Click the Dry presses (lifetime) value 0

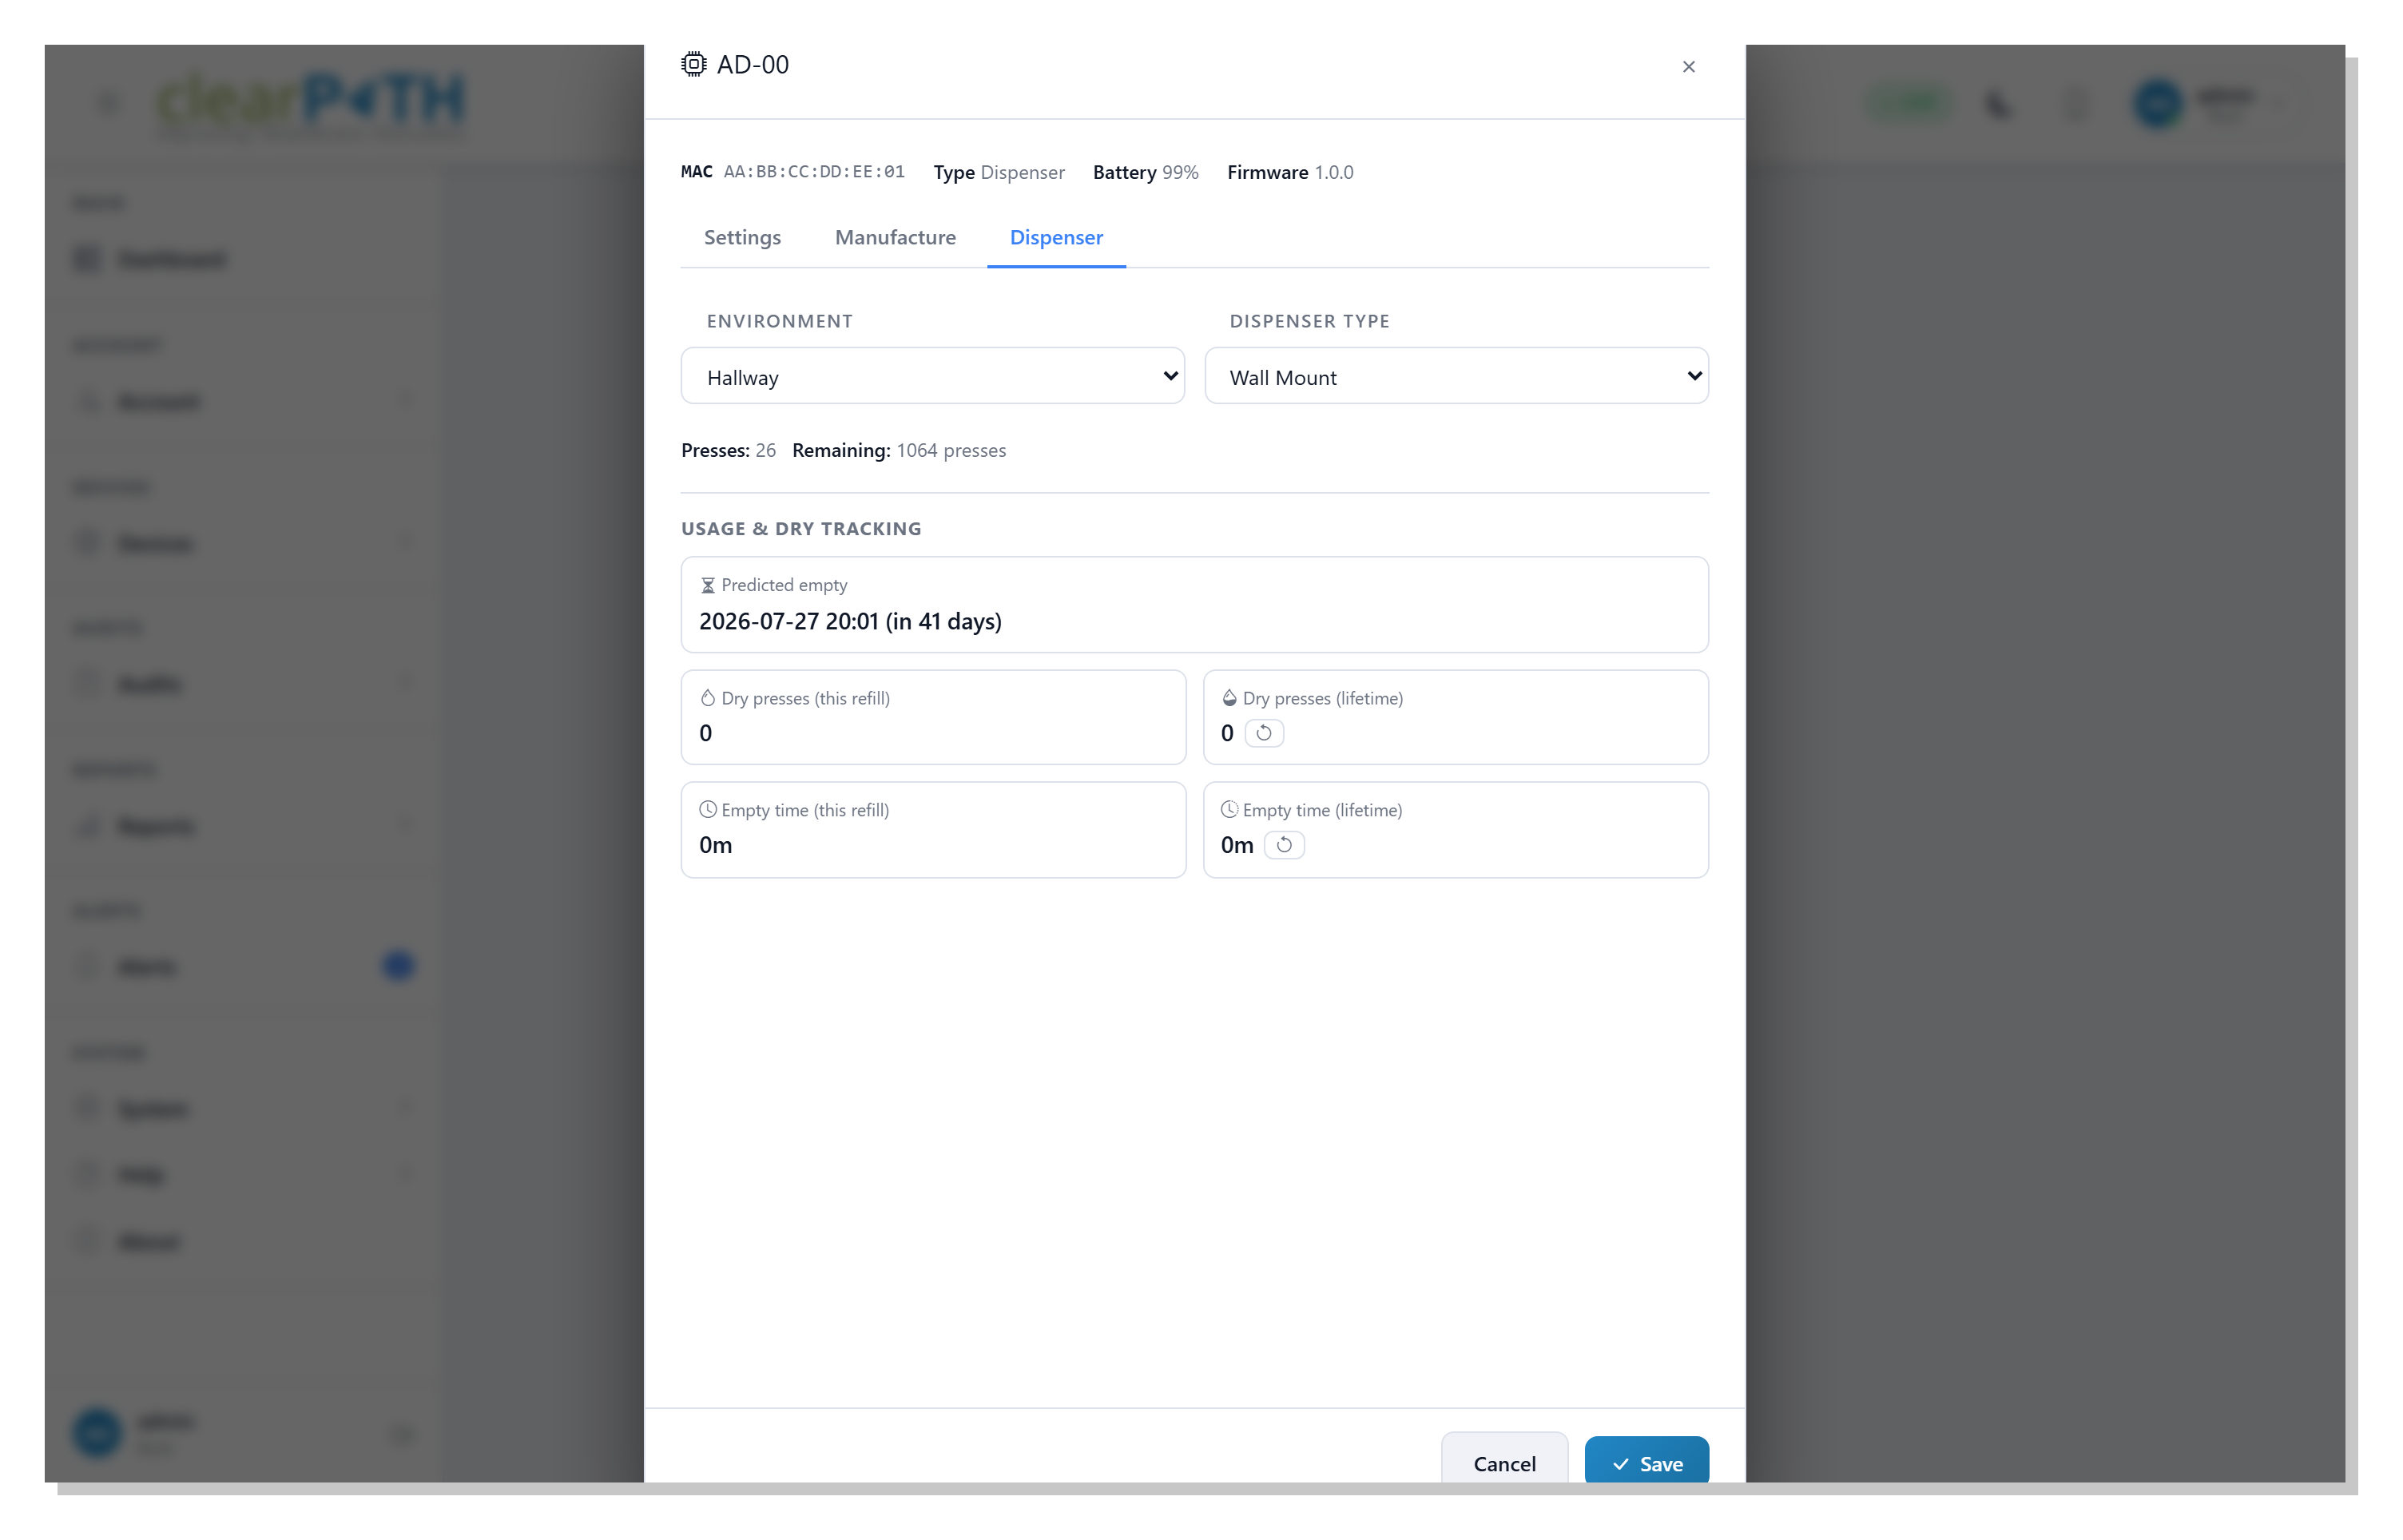[x=1227, y=733]
